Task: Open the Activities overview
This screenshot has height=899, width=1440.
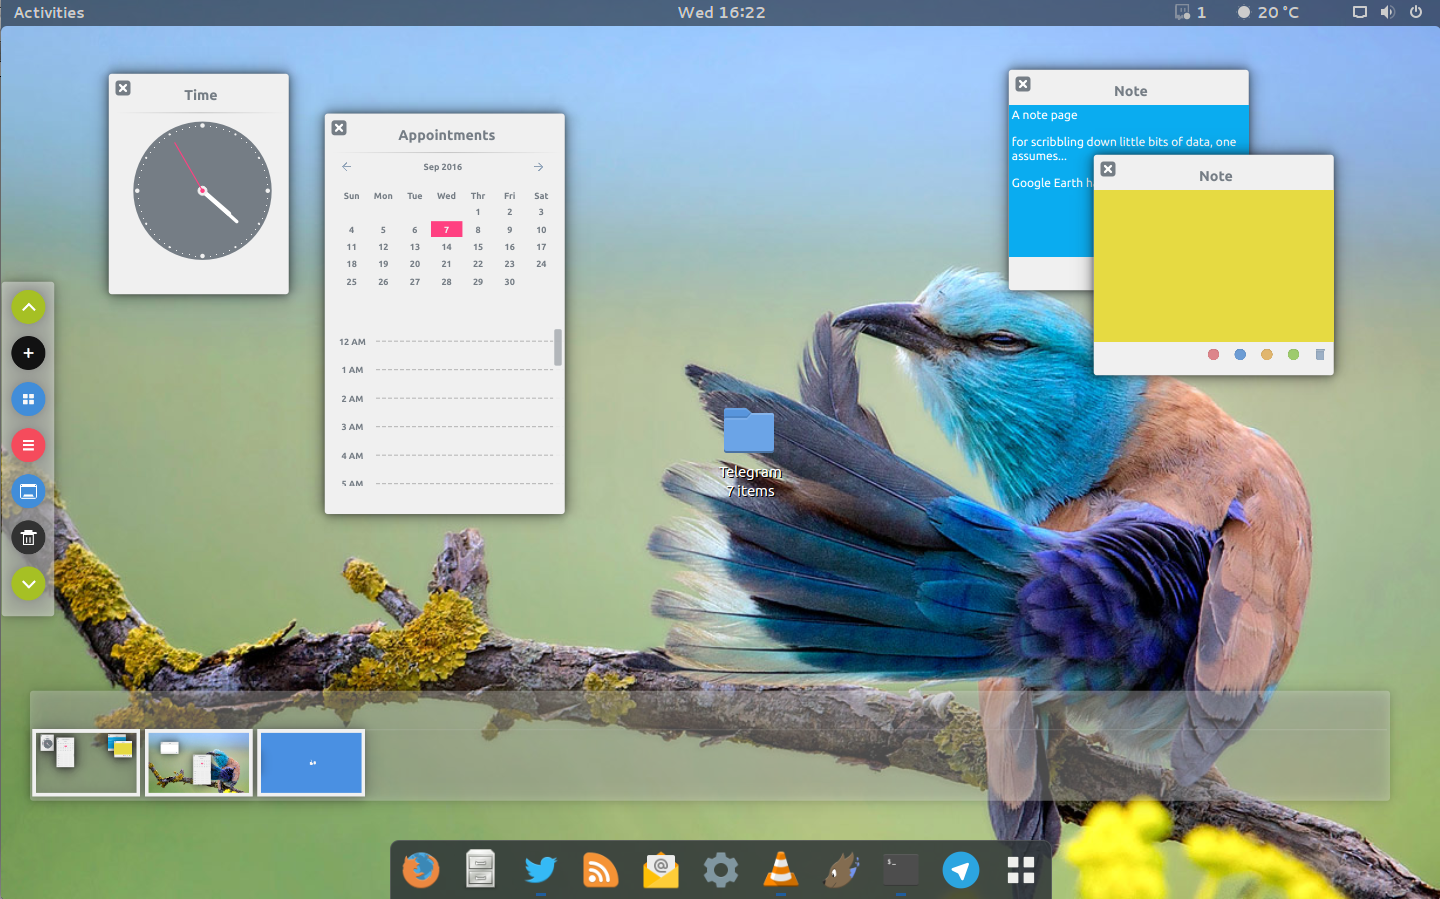Action: coord(49,12)
